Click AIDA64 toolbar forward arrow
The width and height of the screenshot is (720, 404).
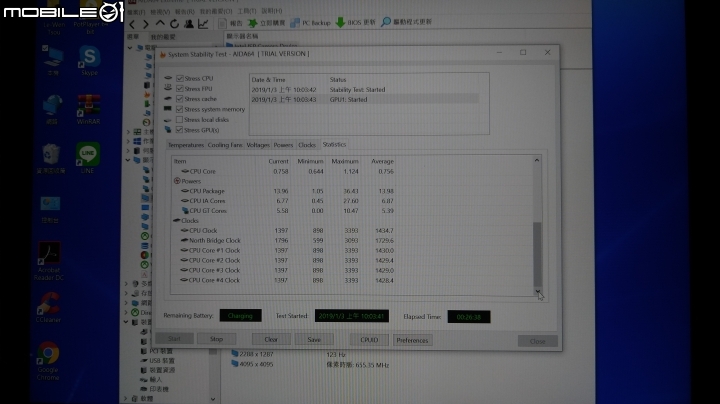click(x=146, y=24)
